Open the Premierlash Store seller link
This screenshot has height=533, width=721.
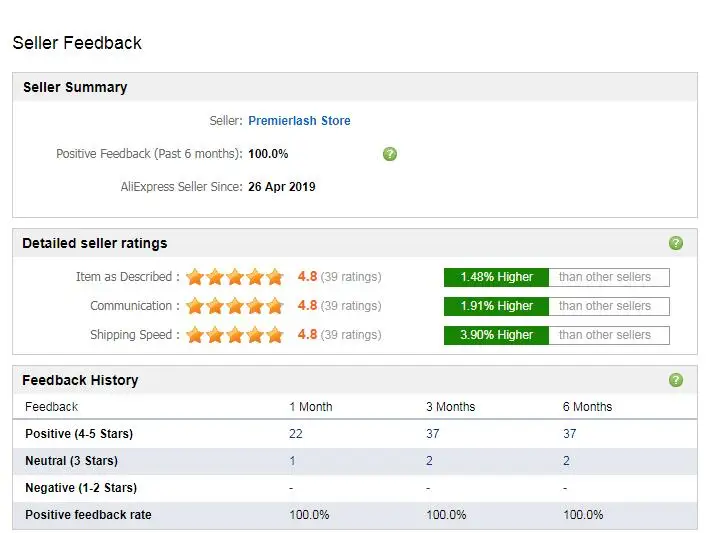coord(299,121)
